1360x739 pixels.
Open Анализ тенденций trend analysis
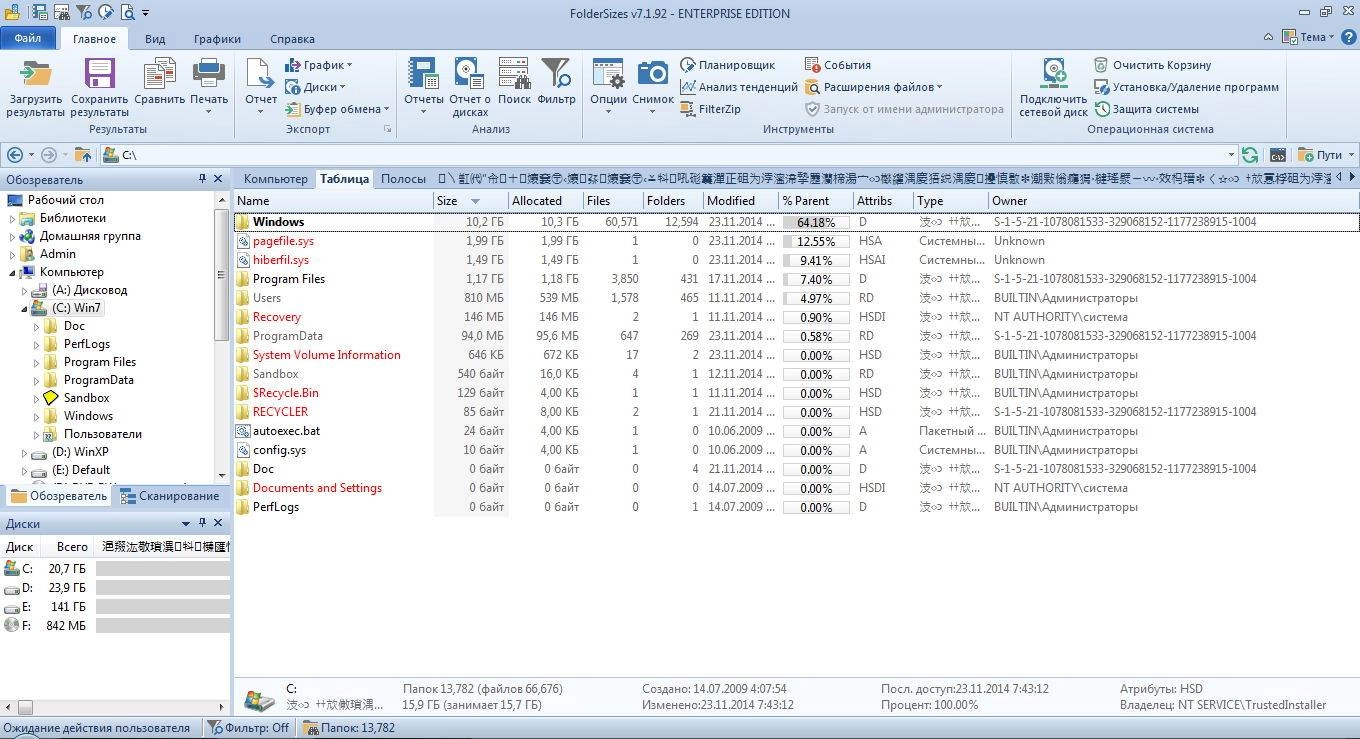pos(739,87)
